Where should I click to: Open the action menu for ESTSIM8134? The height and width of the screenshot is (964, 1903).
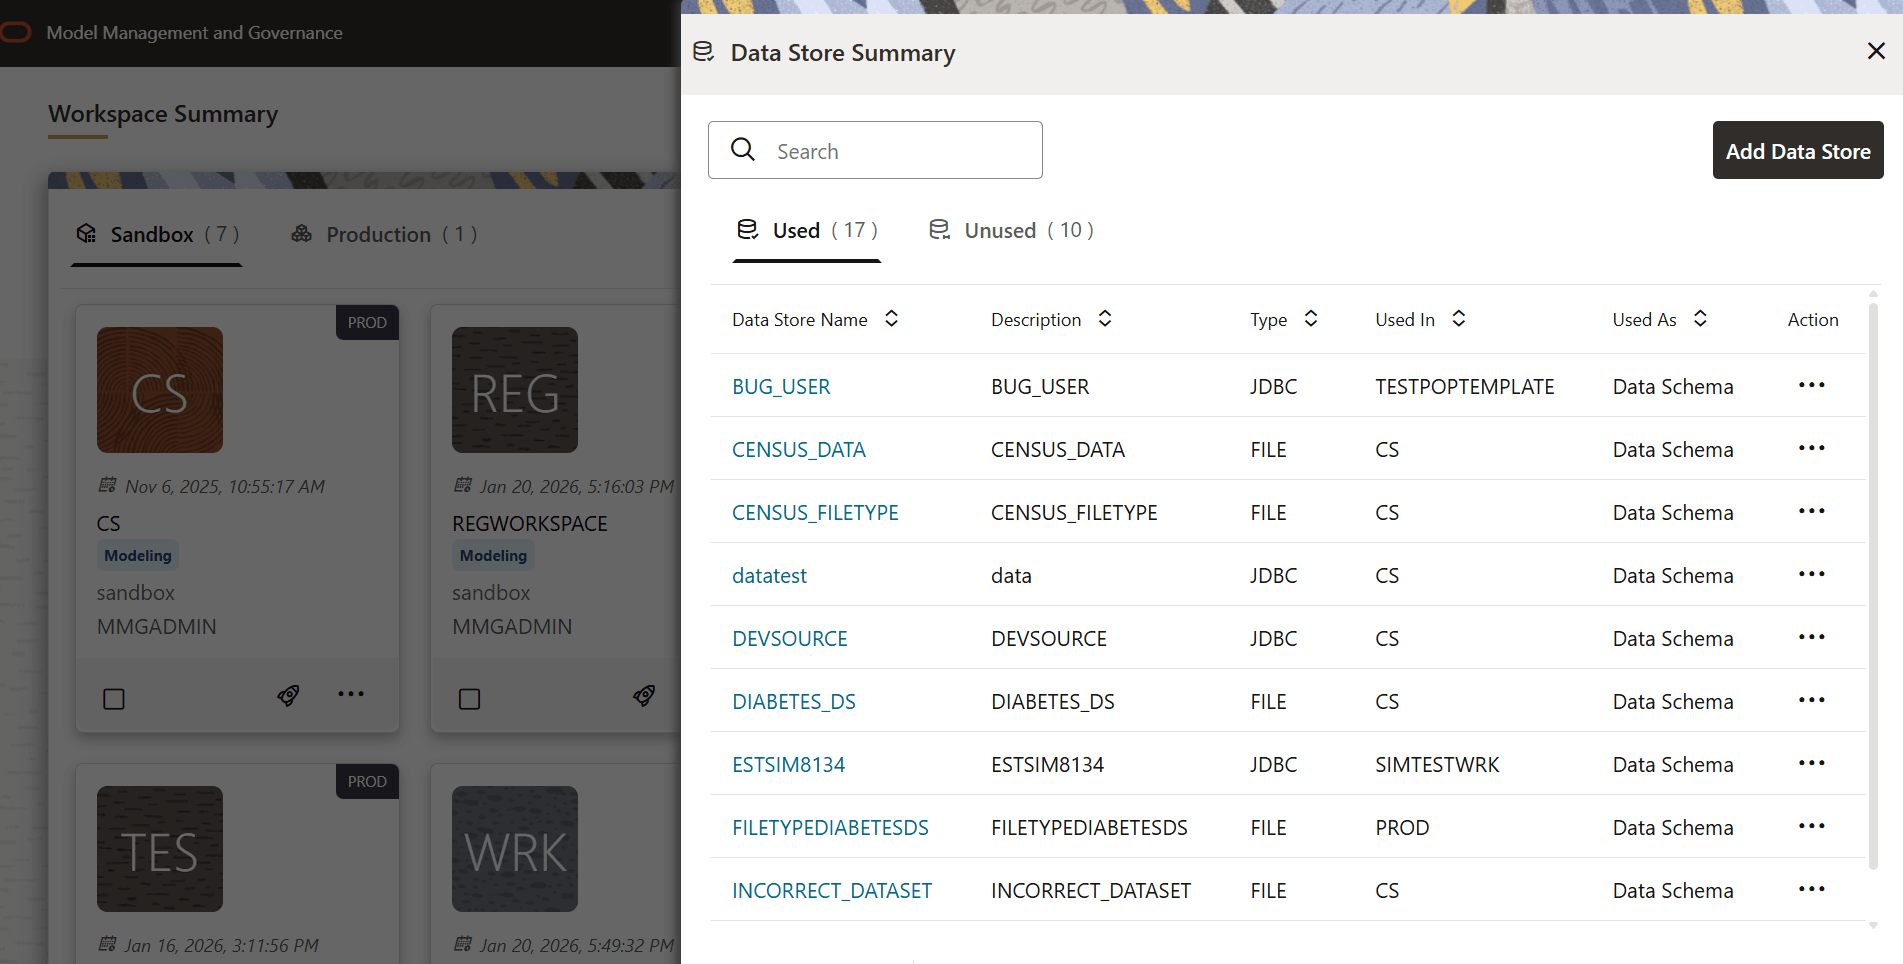[x=1812, y=763]
